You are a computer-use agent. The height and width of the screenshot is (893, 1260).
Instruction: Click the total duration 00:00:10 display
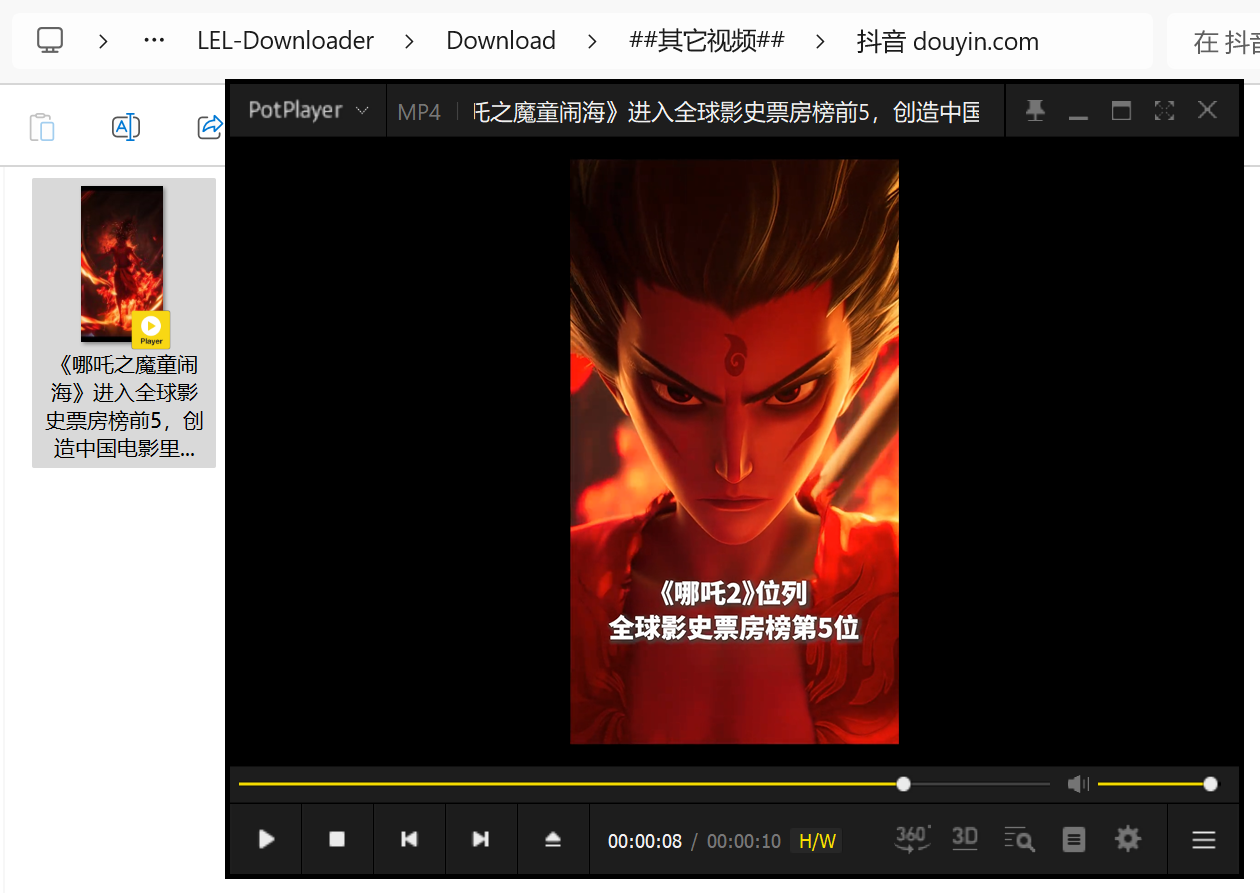tap(744, 841)
